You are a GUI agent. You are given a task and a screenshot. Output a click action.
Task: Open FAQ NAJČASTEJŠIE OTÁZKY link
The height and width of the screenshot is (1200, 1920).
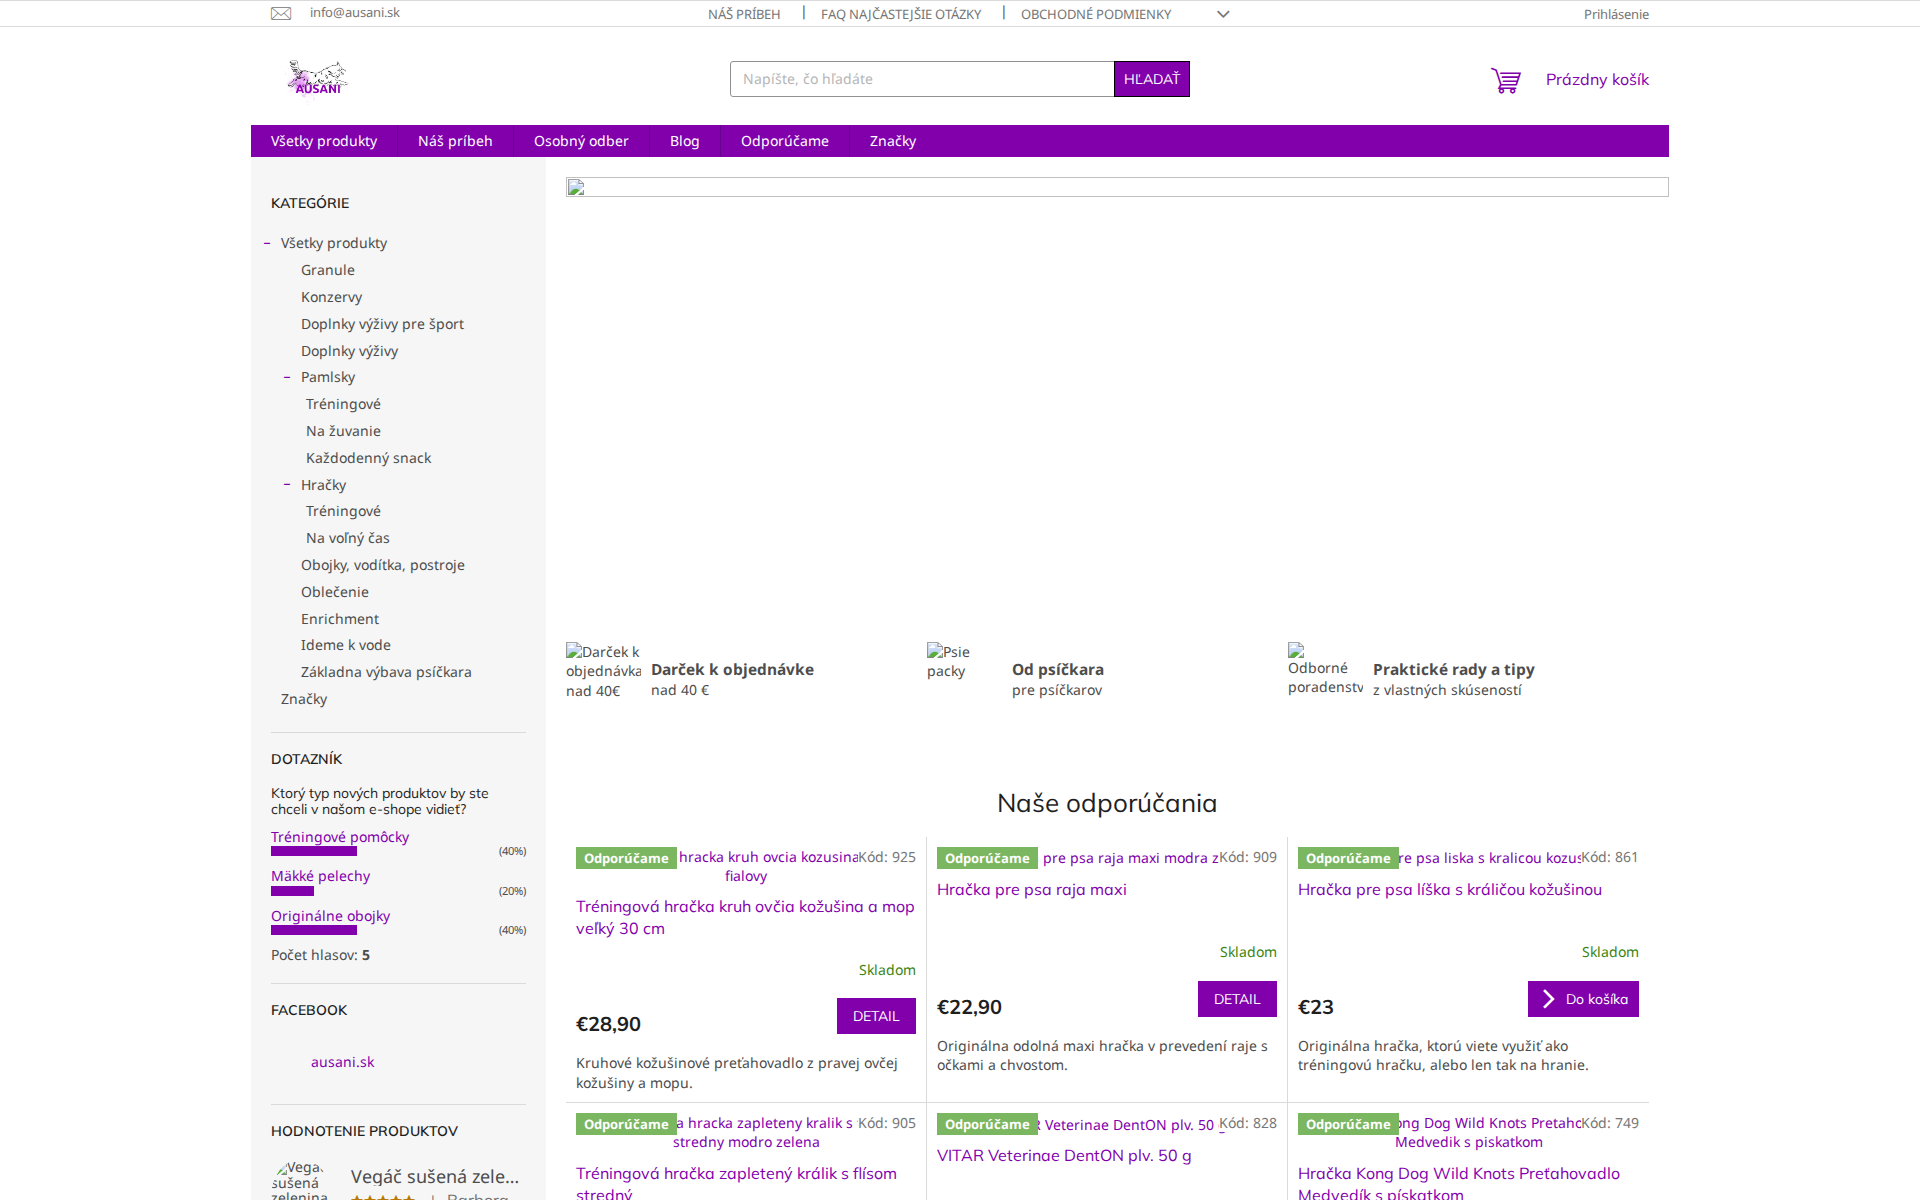900,13
